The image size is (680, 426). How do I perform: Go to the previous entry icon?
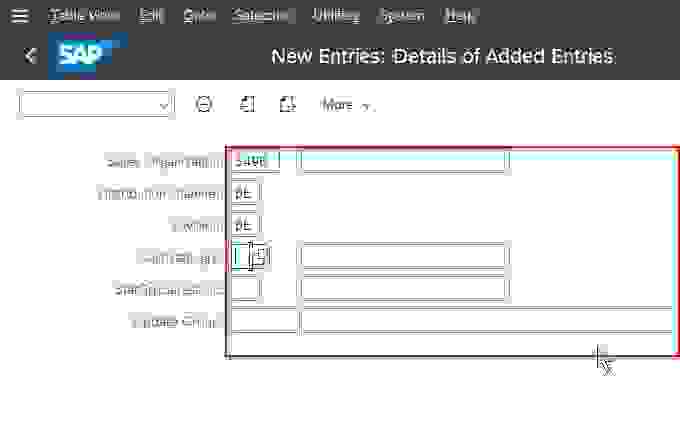pyautogui.click(x=247, y=105)
